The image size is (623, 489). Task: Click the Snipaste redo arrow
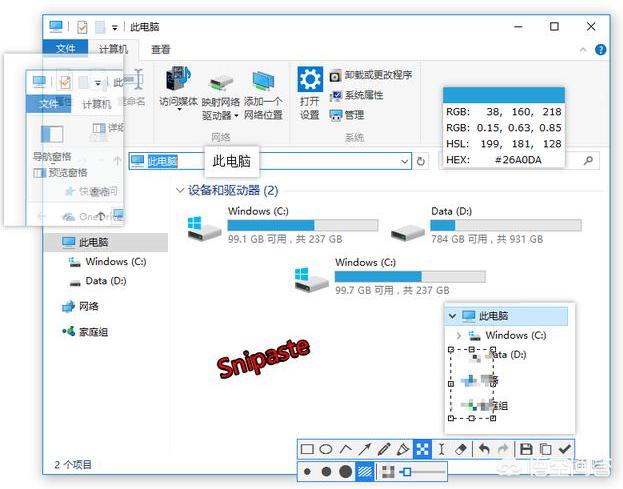click(503, 449)
